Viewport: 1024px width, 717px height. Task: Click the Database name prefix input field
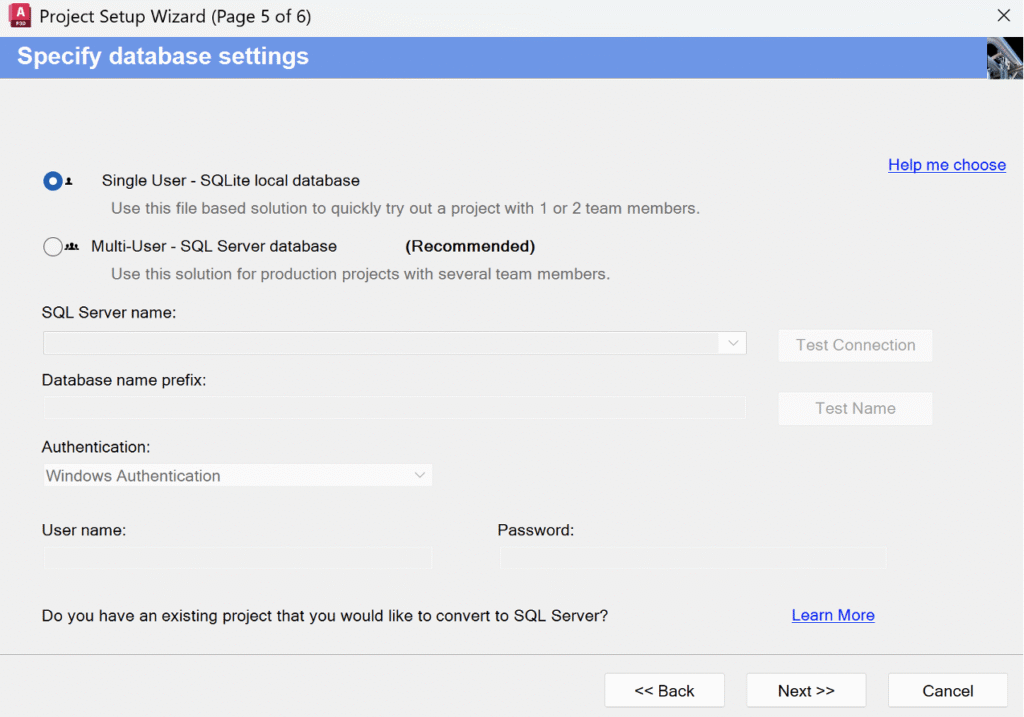394,407
